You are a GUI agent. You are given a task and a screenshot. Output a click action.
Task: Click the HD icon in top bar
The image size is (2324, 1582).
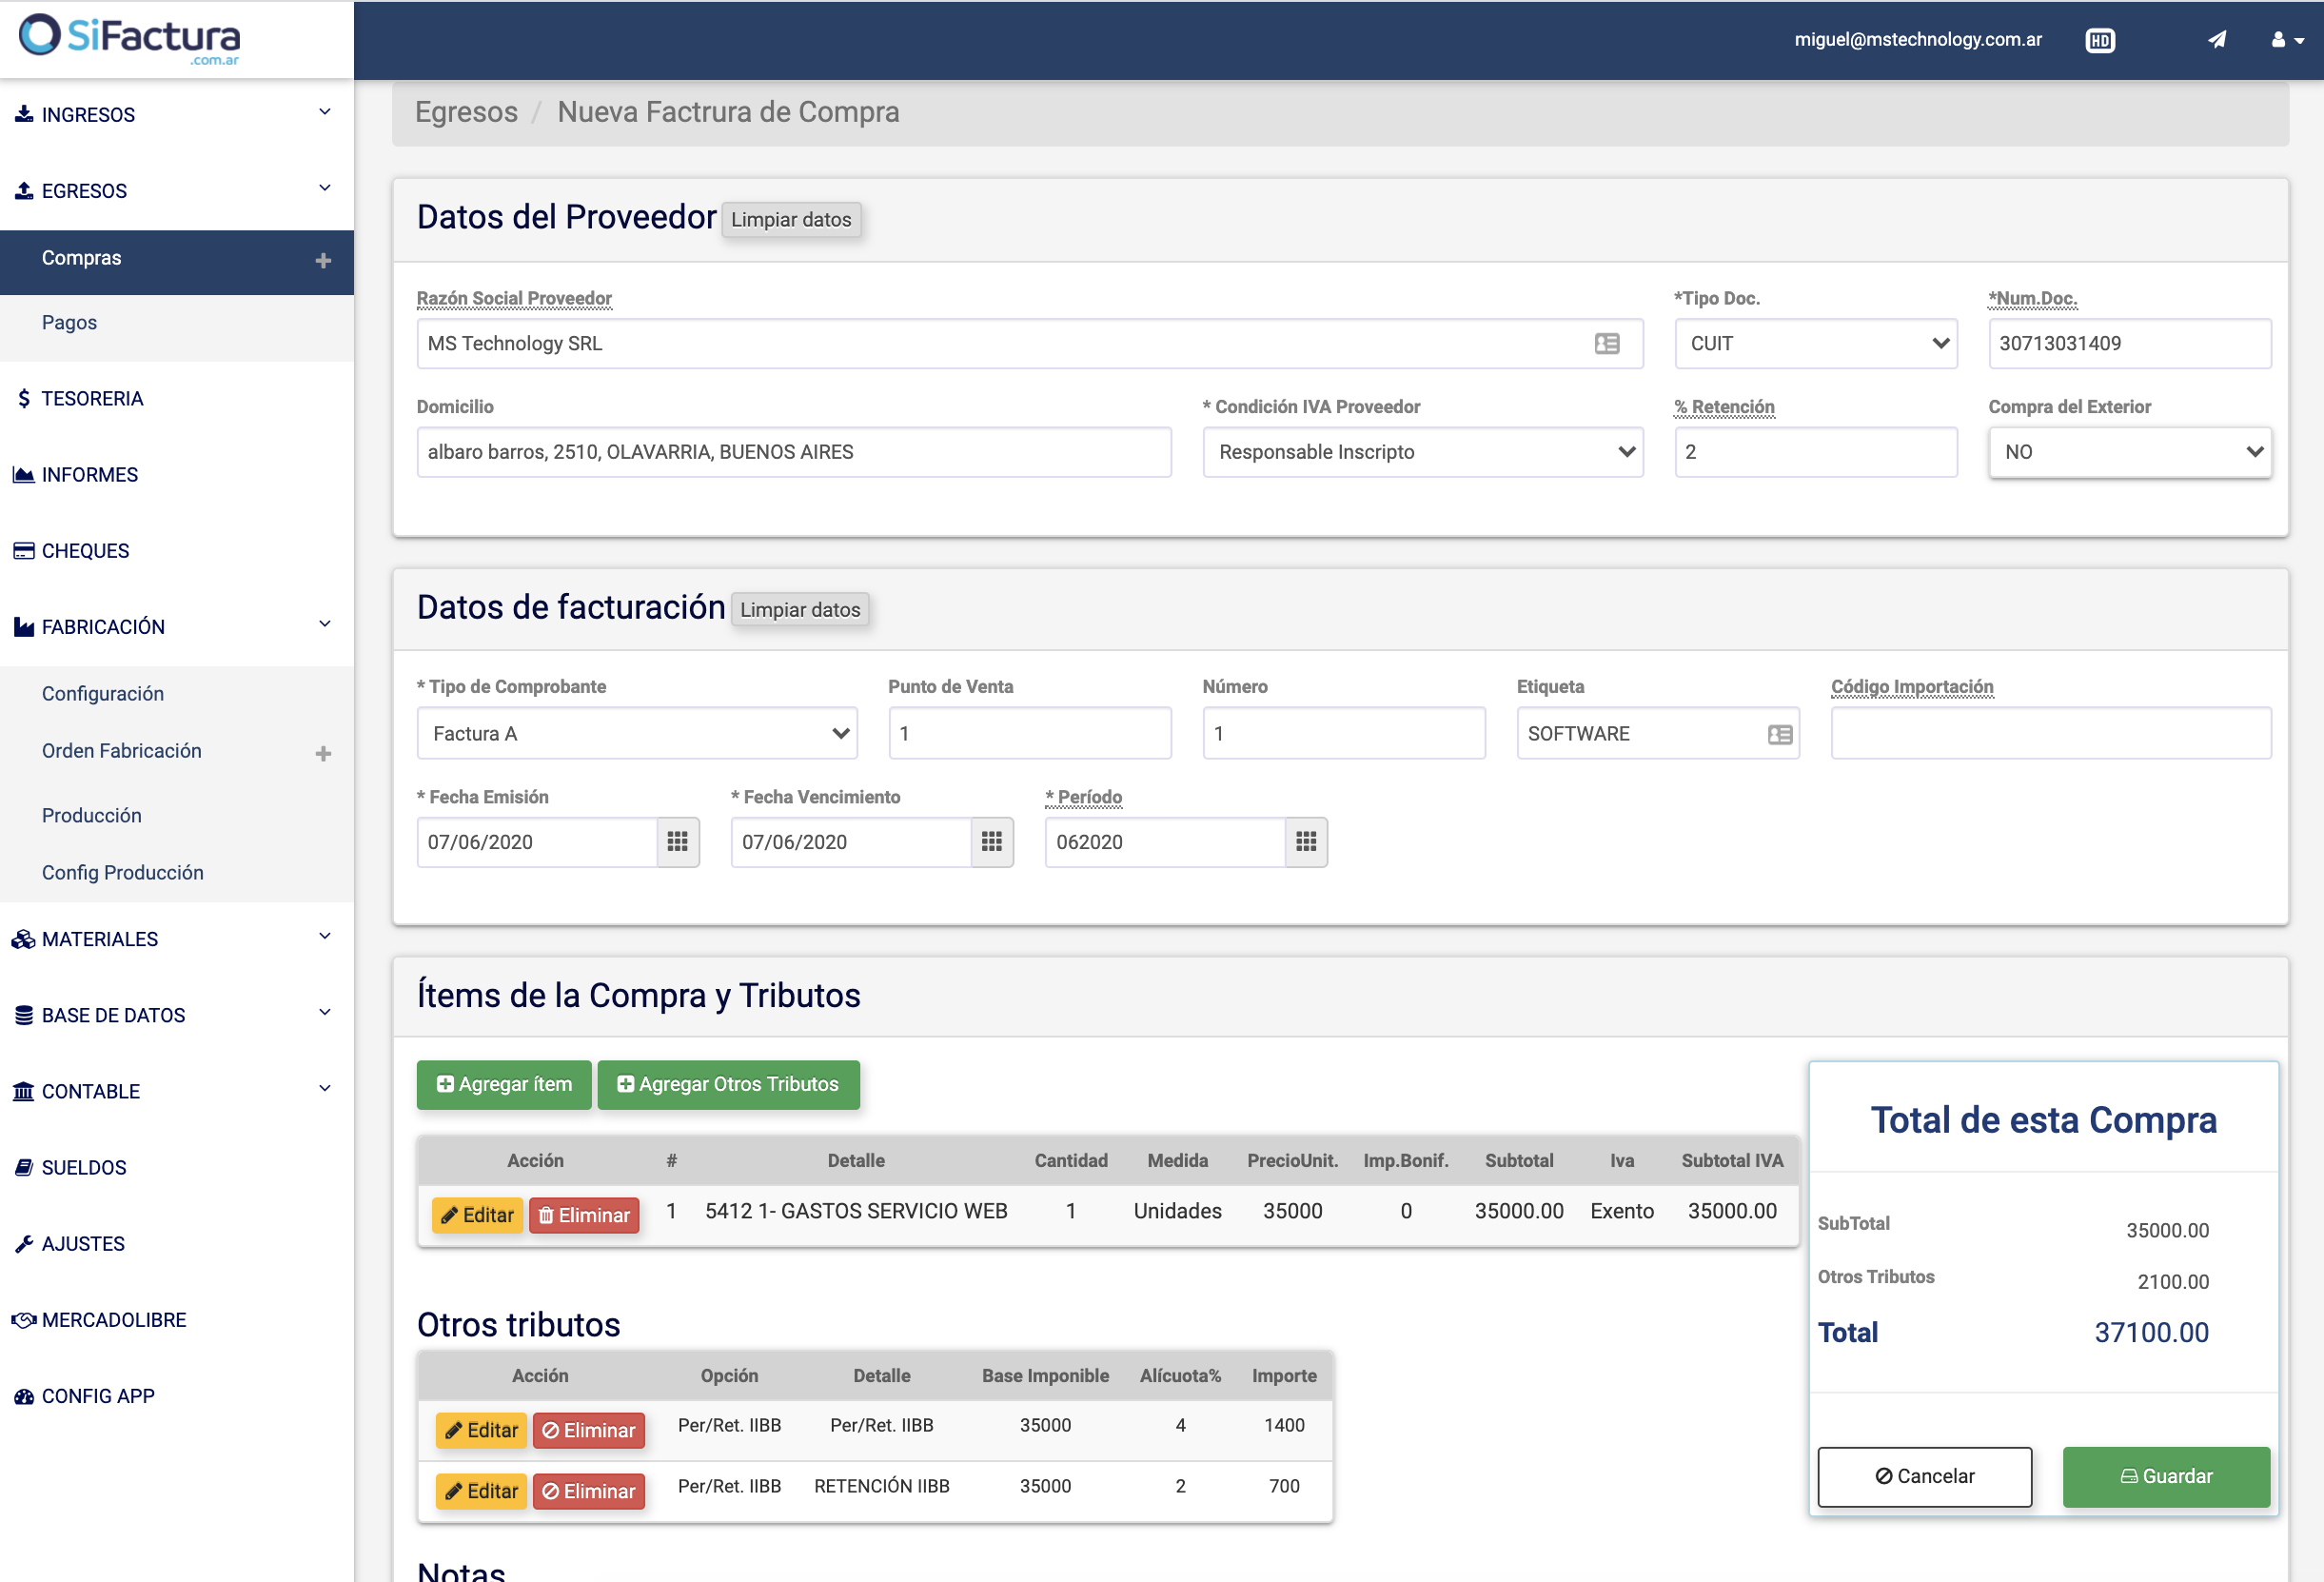click(x=2099, y=41)
